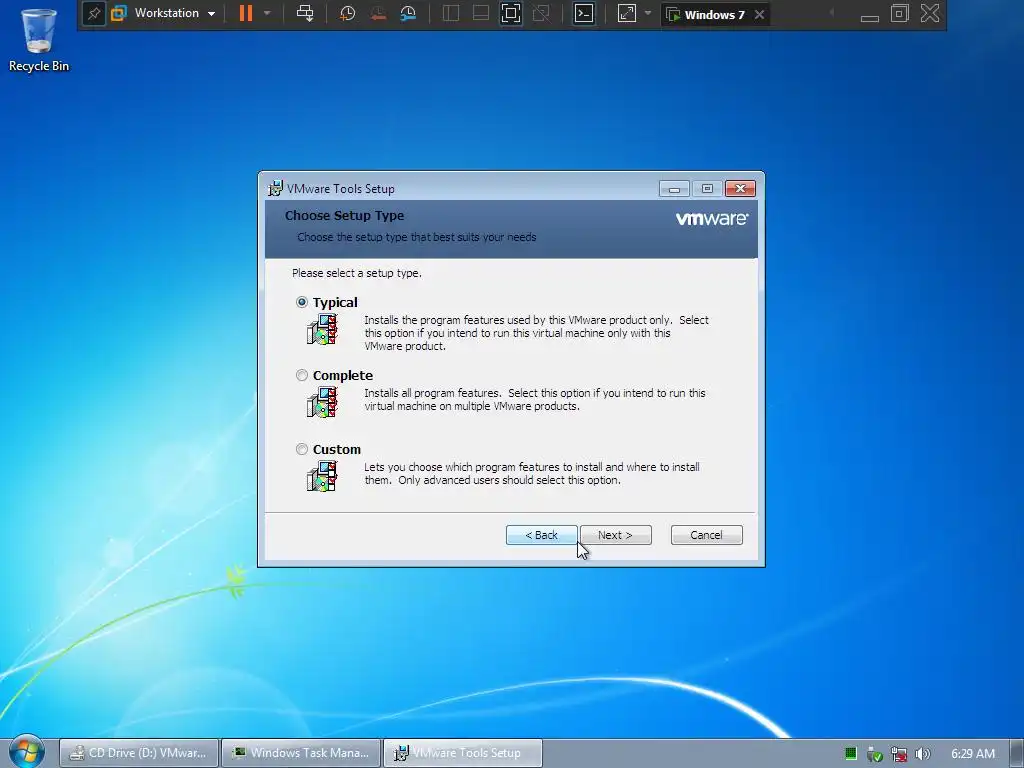This screenshot has height=768, width=1024.
Task: Proceed with the Next button
Action: (615, 535)
